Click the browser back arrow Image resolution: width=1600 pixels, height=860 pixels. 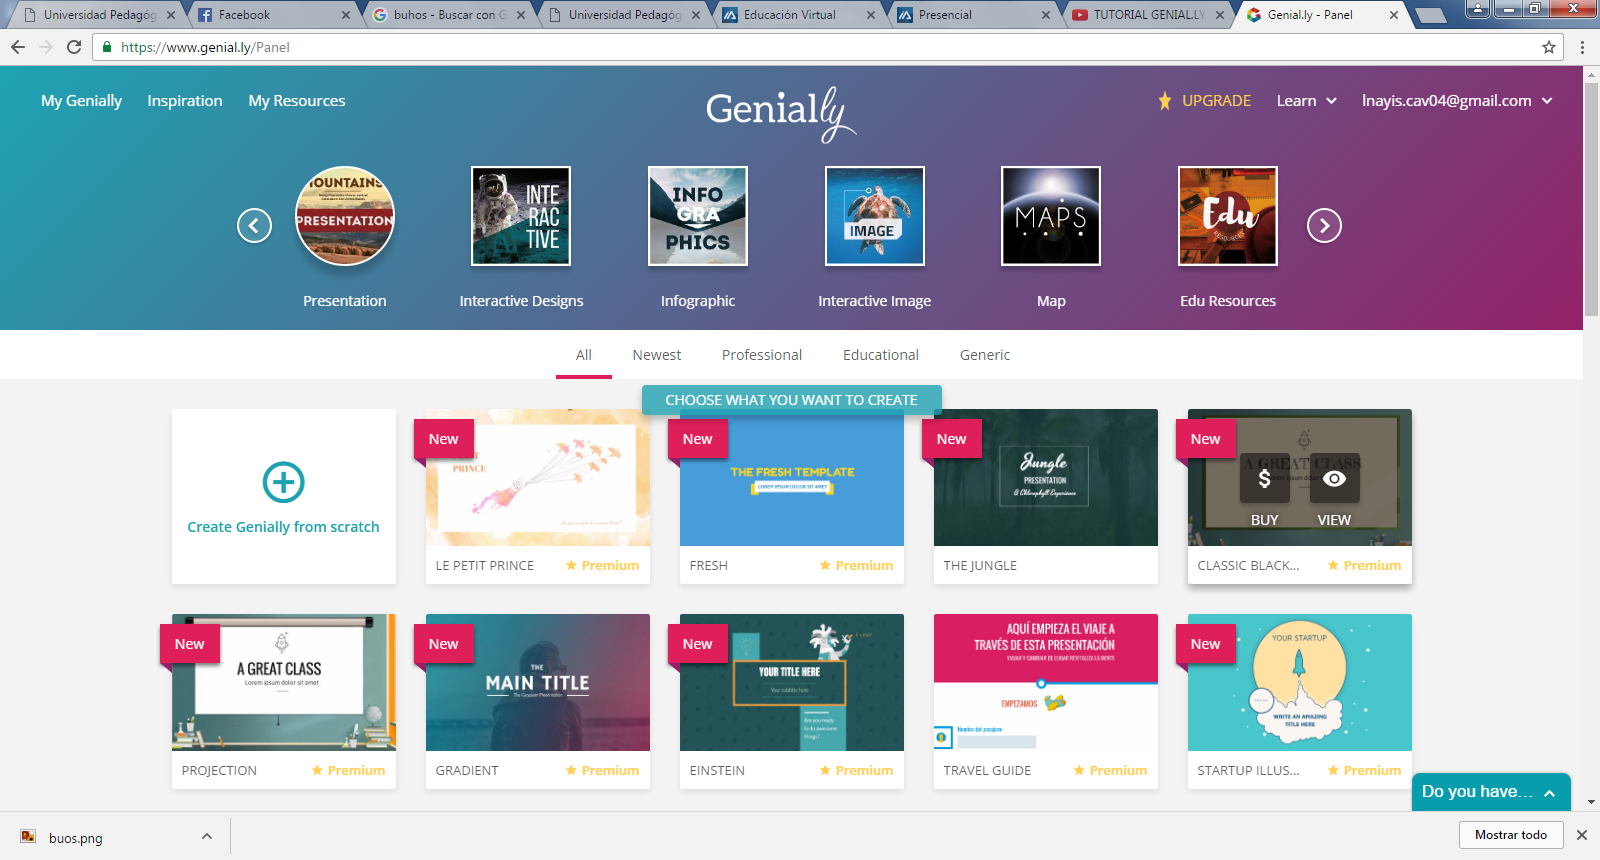point(18,47)
